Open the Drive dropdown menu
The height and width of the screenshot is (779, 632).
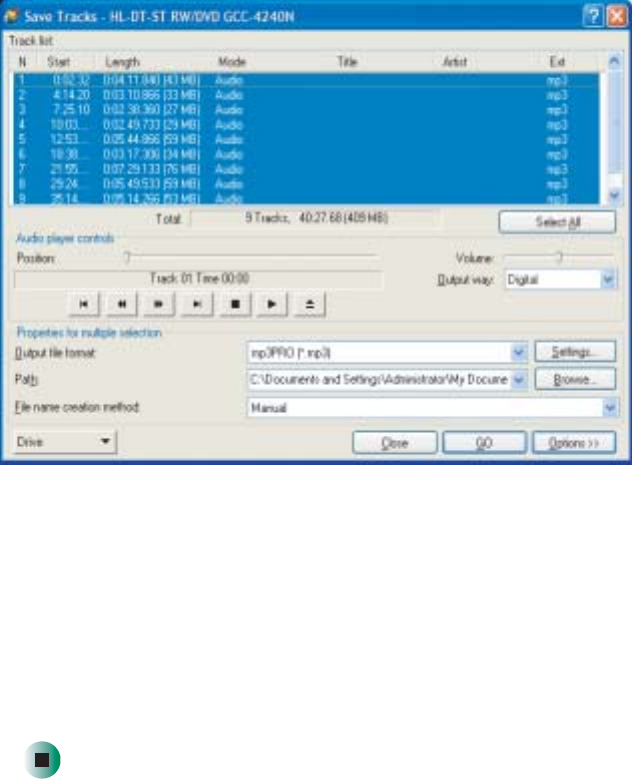coord(65,442)
